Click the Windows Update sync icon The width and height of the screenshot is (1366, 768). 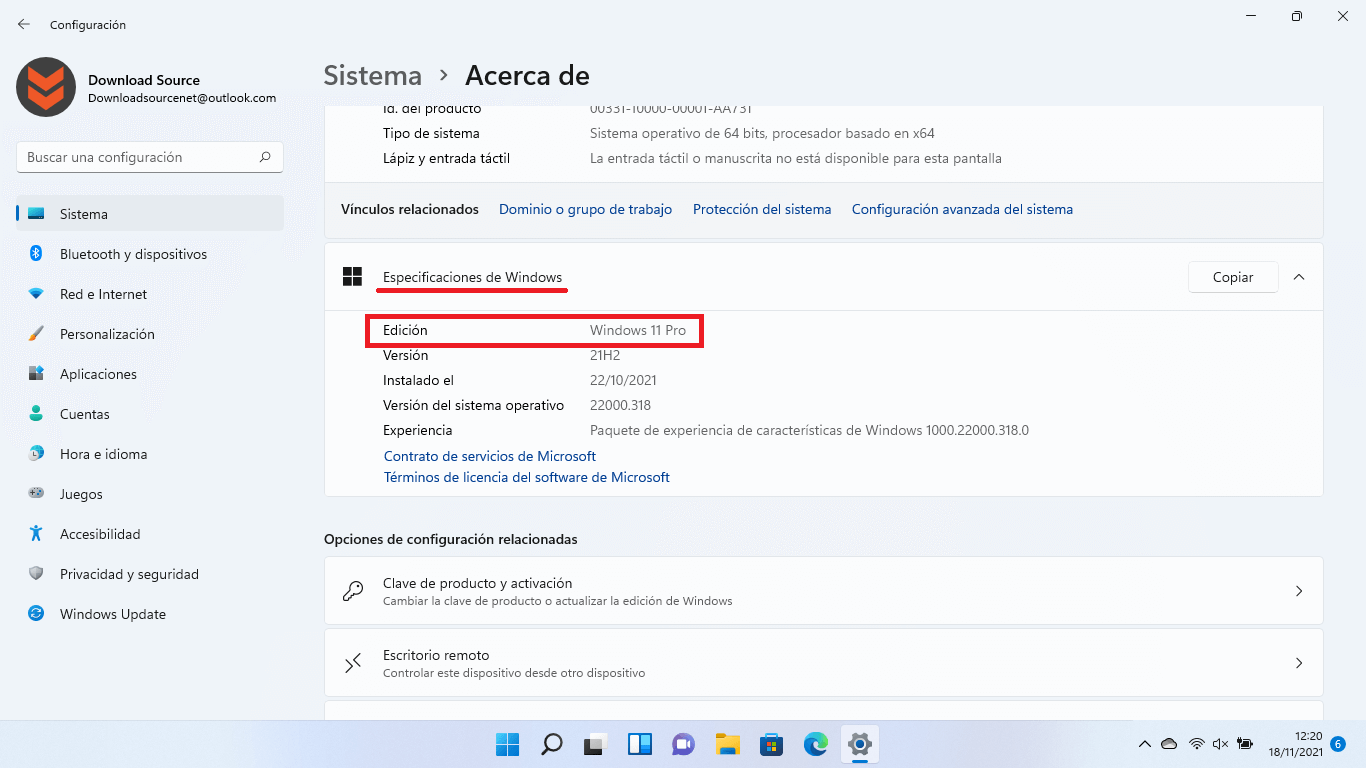tap(36, 614)
